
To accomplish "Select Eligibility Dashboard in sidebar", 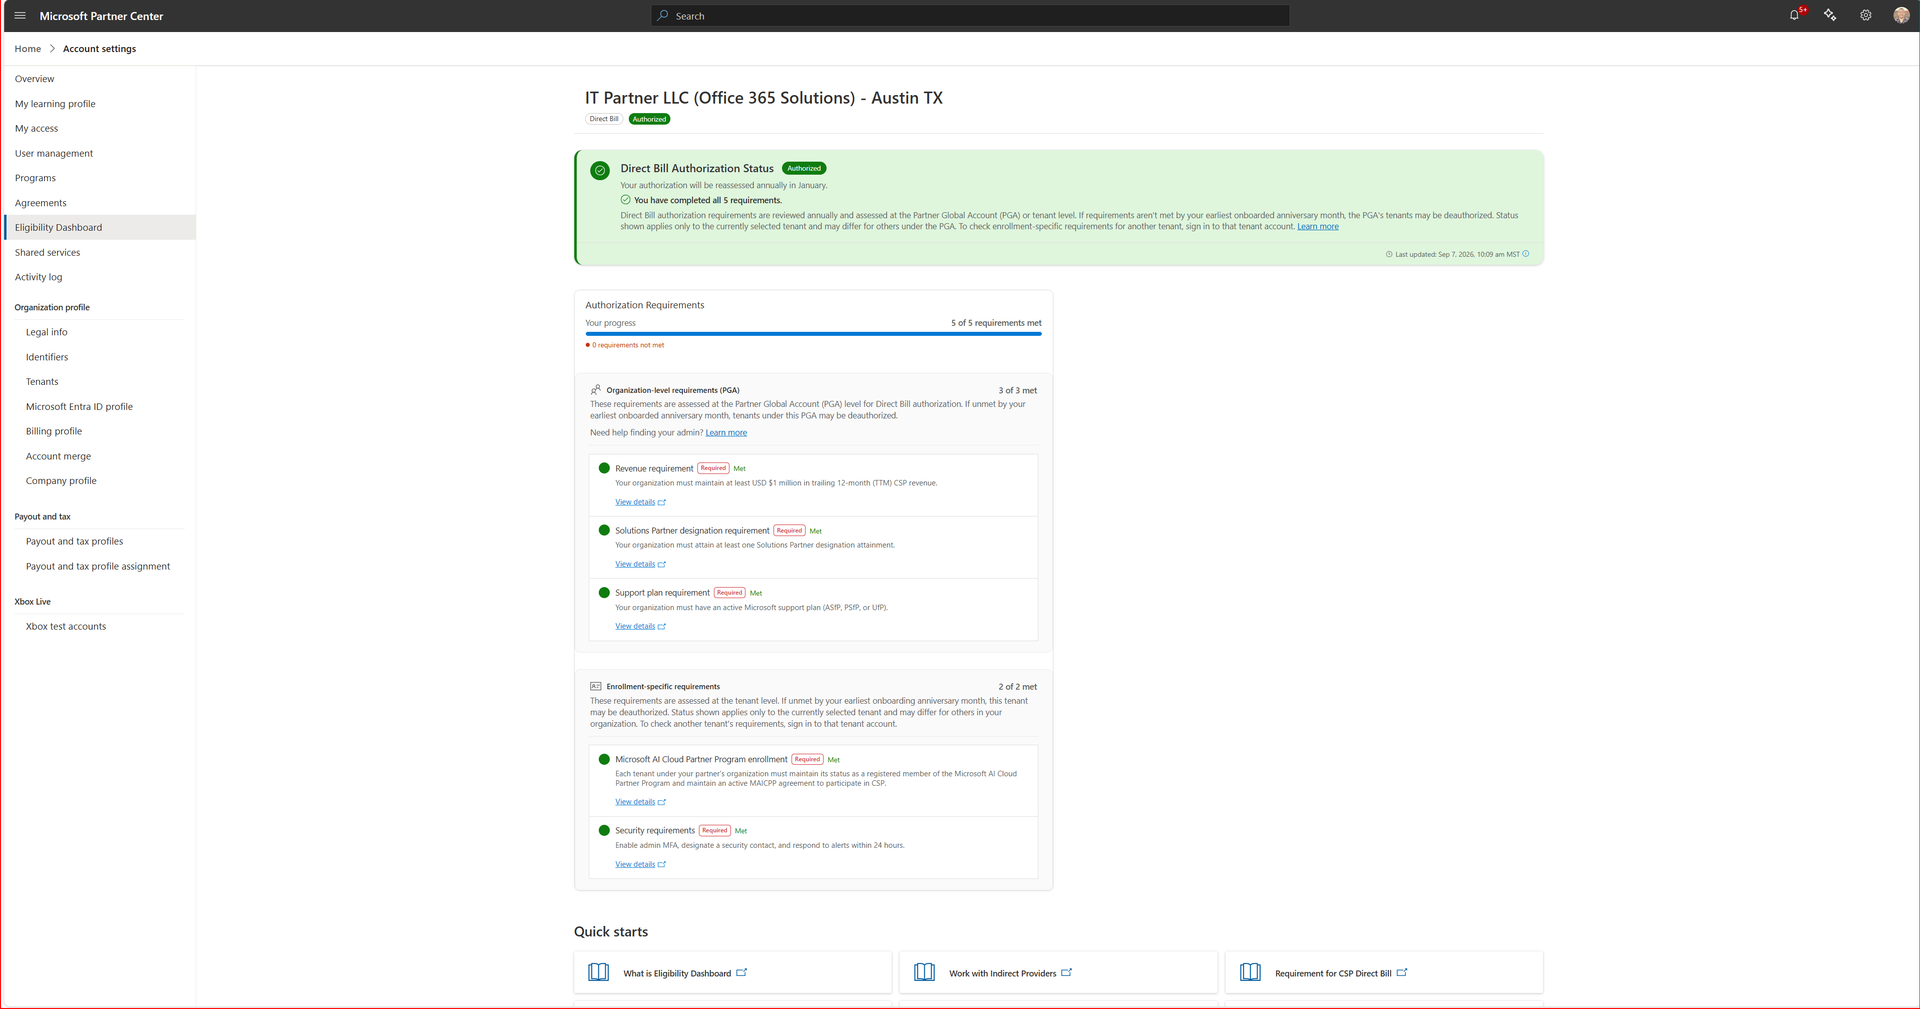I will (100, 227).
